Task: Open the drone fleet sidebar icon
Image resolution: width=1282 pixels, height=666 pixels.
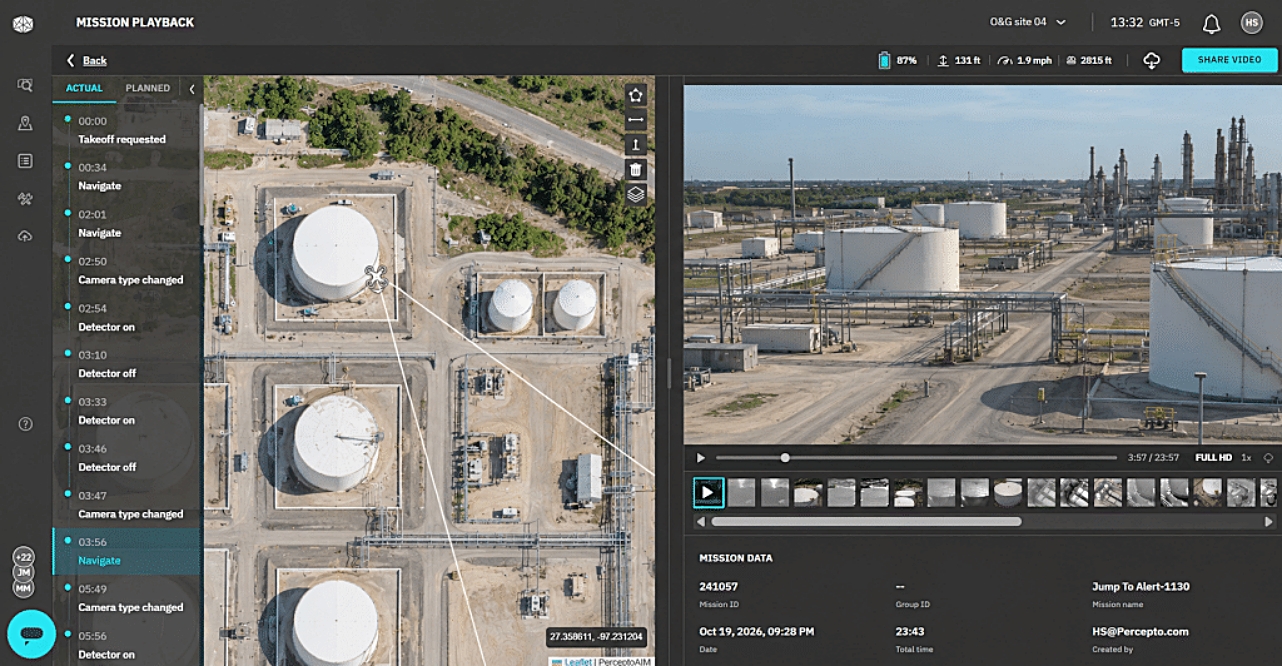Action: click(x=25, y=199)
